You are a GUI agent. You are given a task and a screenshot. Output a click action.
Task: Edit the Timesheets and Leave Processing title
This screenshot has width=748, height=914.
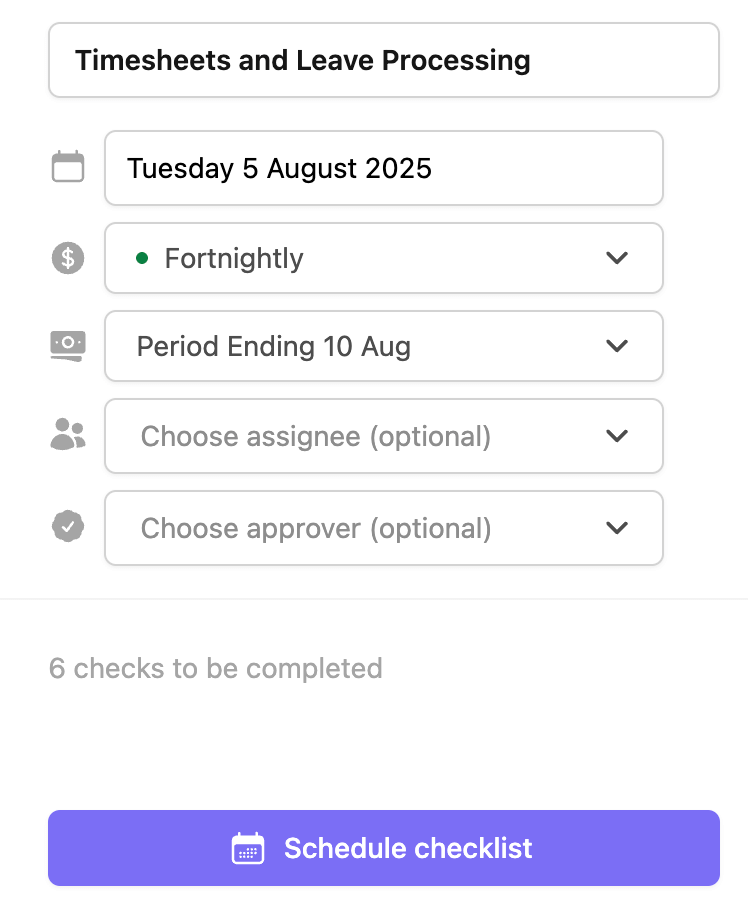(303, 60)
